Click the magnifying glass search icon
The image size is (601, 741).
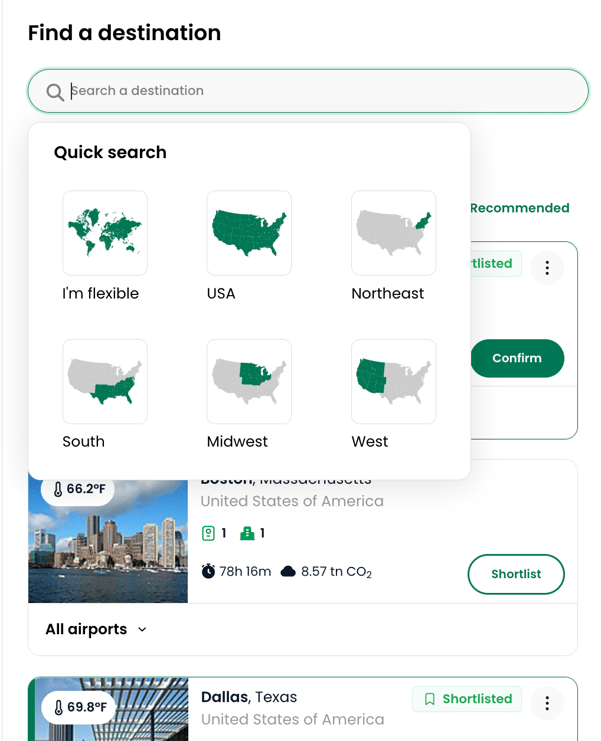click(55, 92)
